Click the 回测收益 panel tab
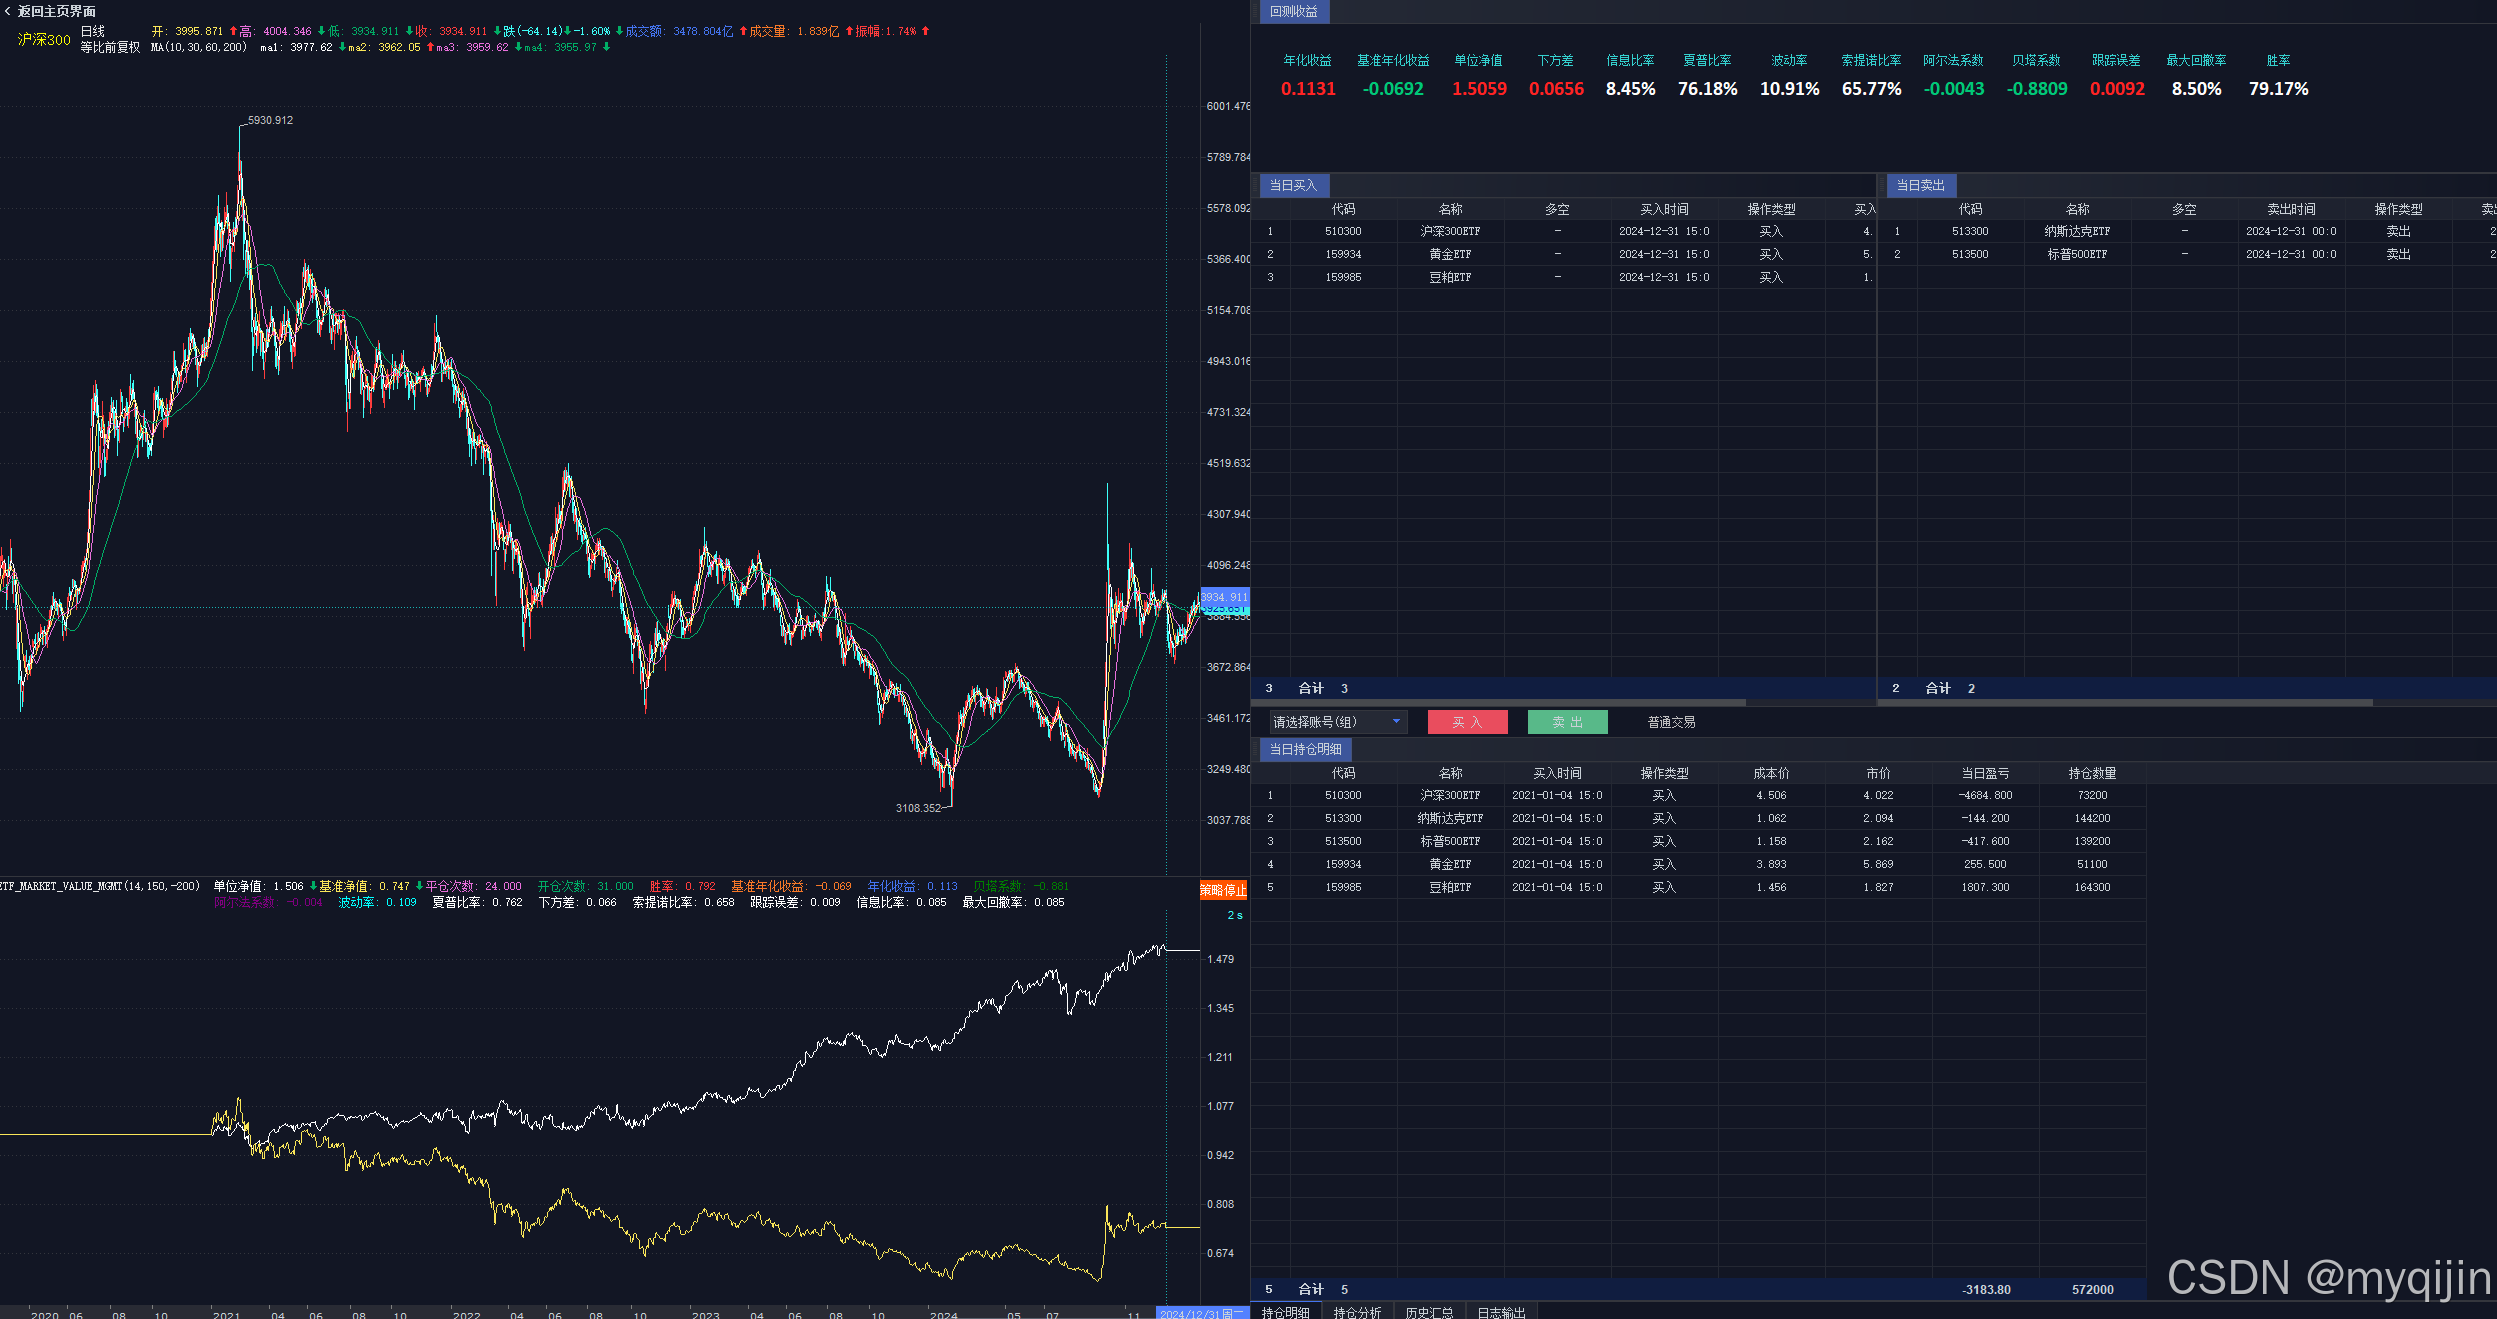 point(1293,12)
